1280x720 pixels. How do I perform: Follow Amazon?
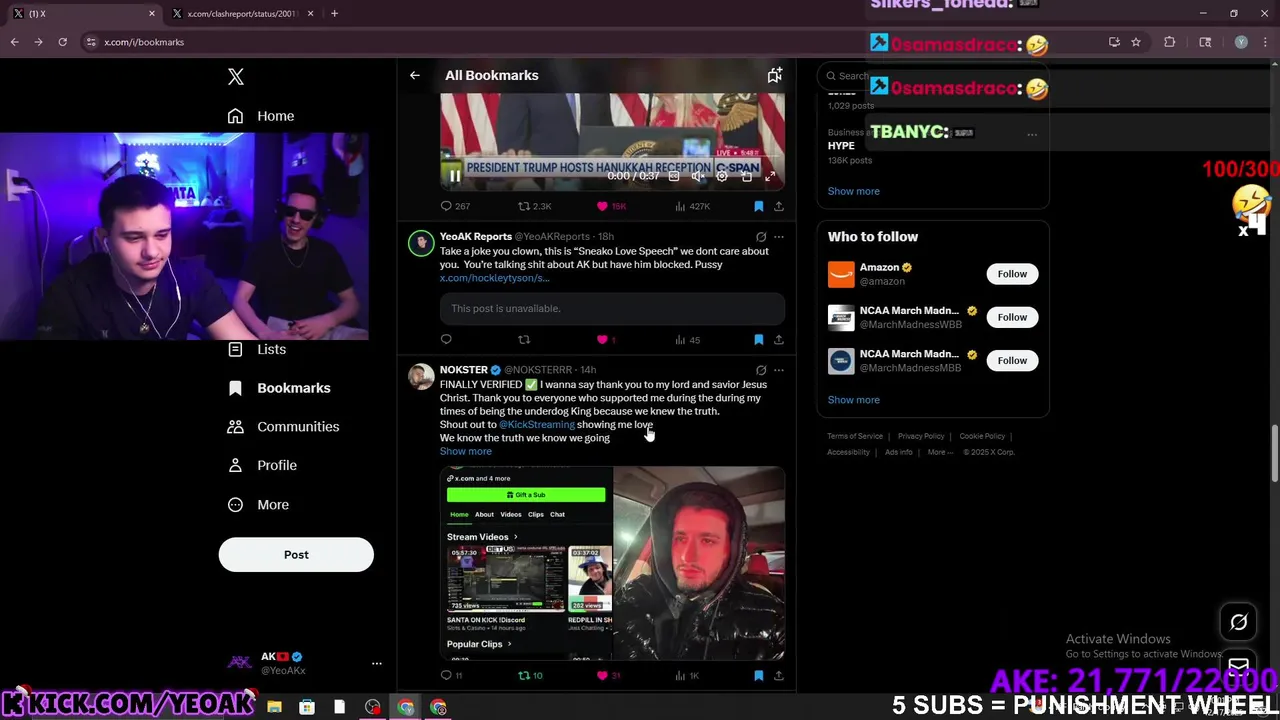pos(1012,274)
